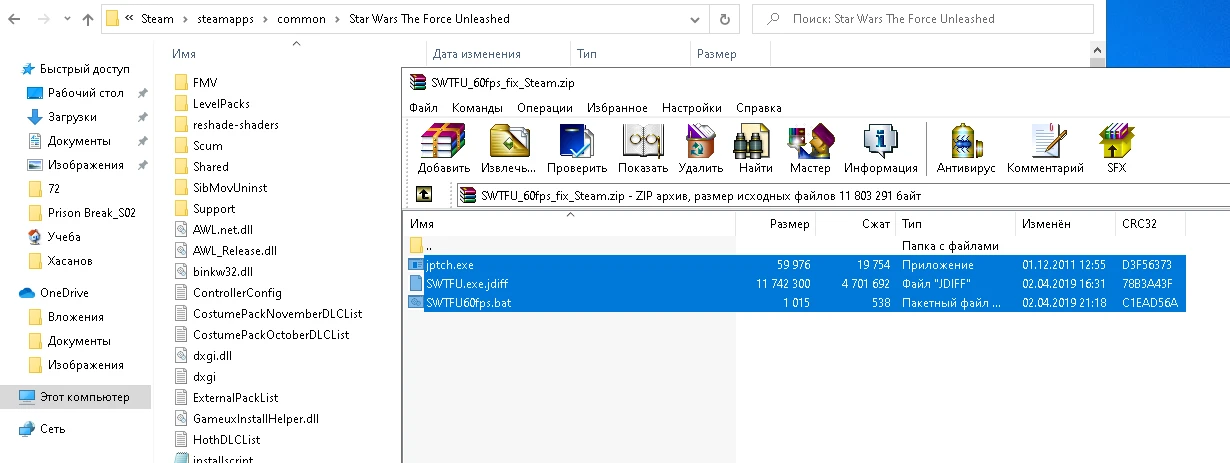This screenshot has height=463, width=1230.
Task: Open the Настройки menu
Action: click(692, 108)
